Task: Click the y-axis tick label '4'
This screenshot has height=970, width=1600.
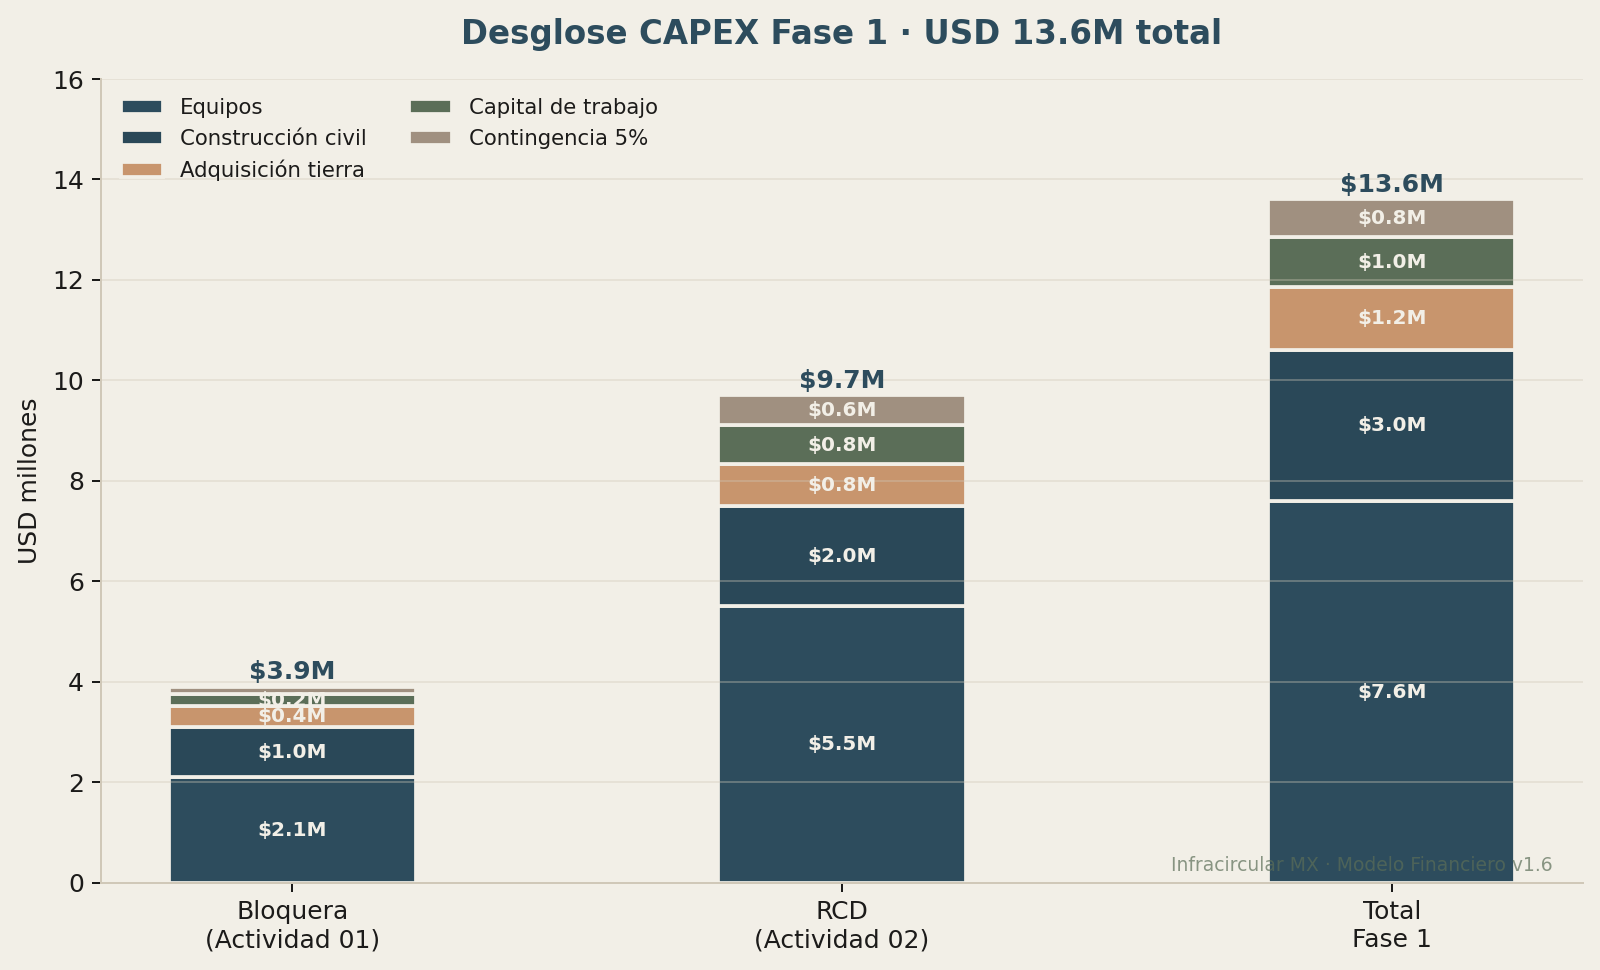Action: pos(77,683)
